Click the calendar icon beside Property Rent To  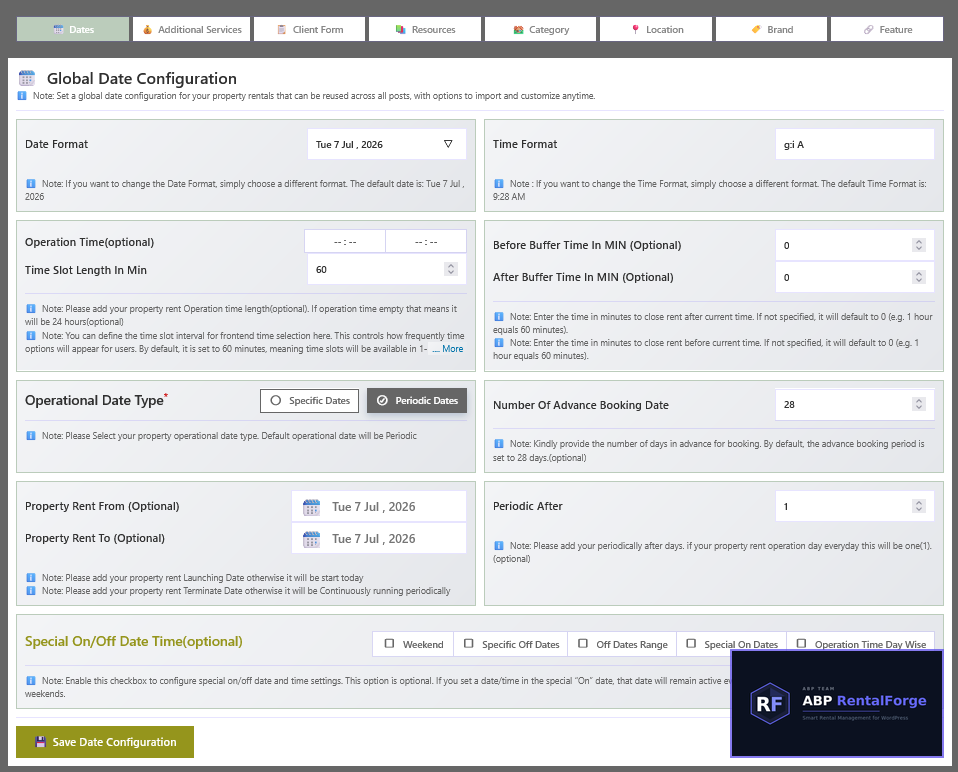click(x=312, y=539)
